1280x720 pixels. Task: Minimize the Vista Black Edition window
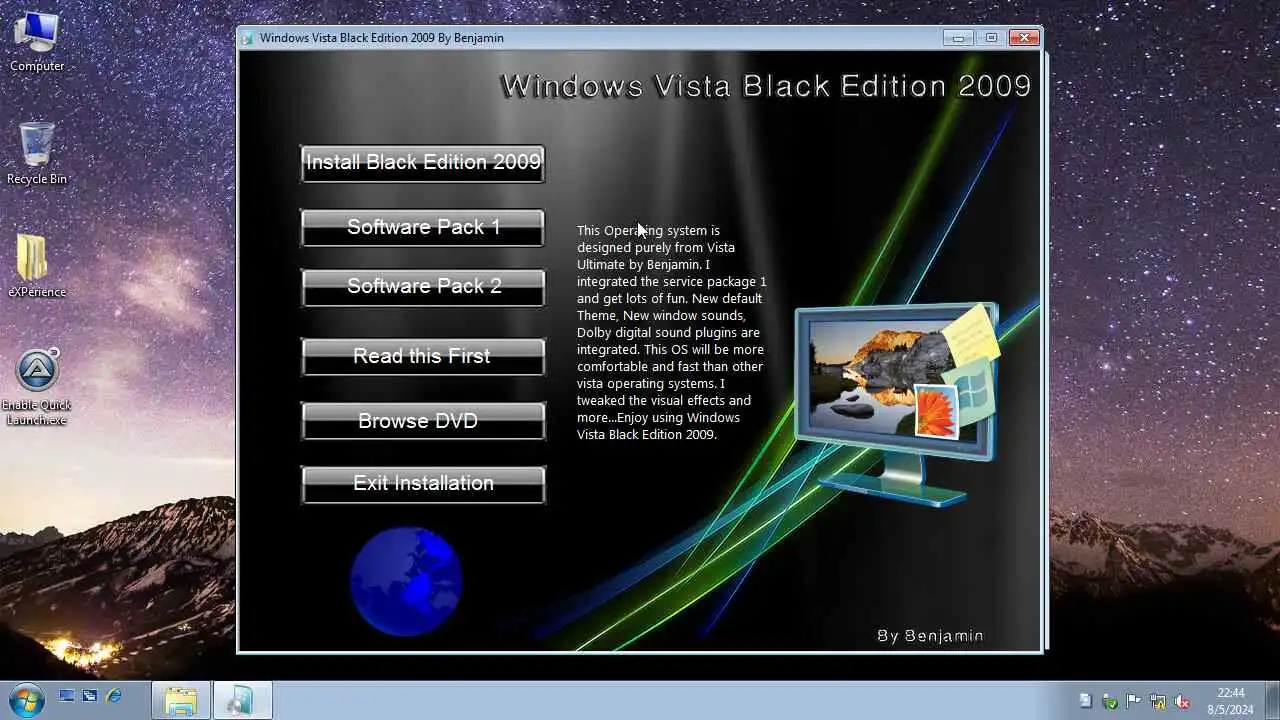click(958, 38)
